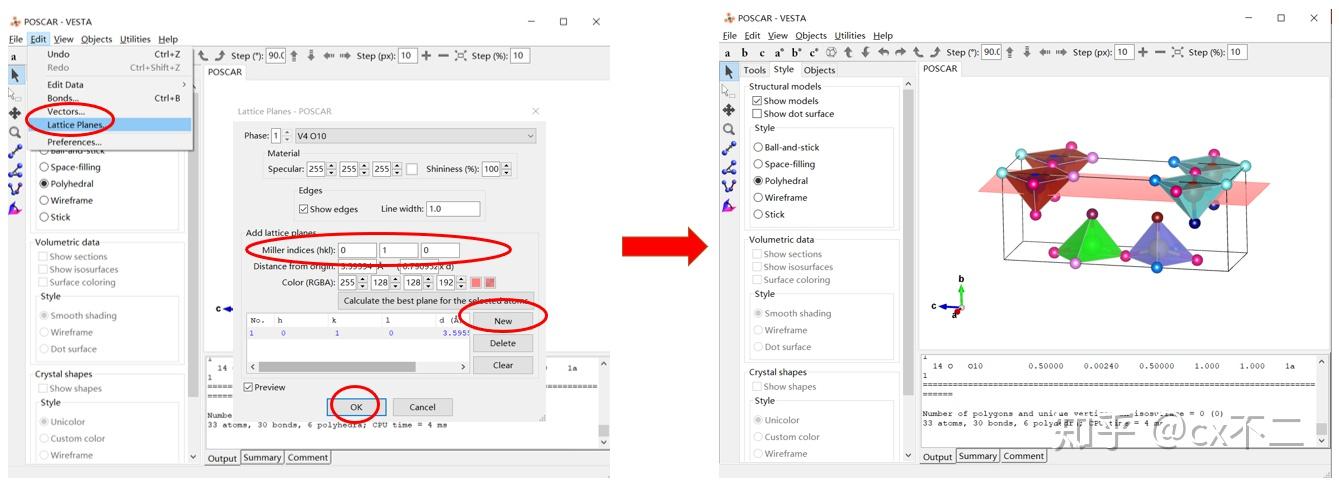Screen dimensions: 1339x487
Task: View along c axis in right window toolbar
Action: 762,52
